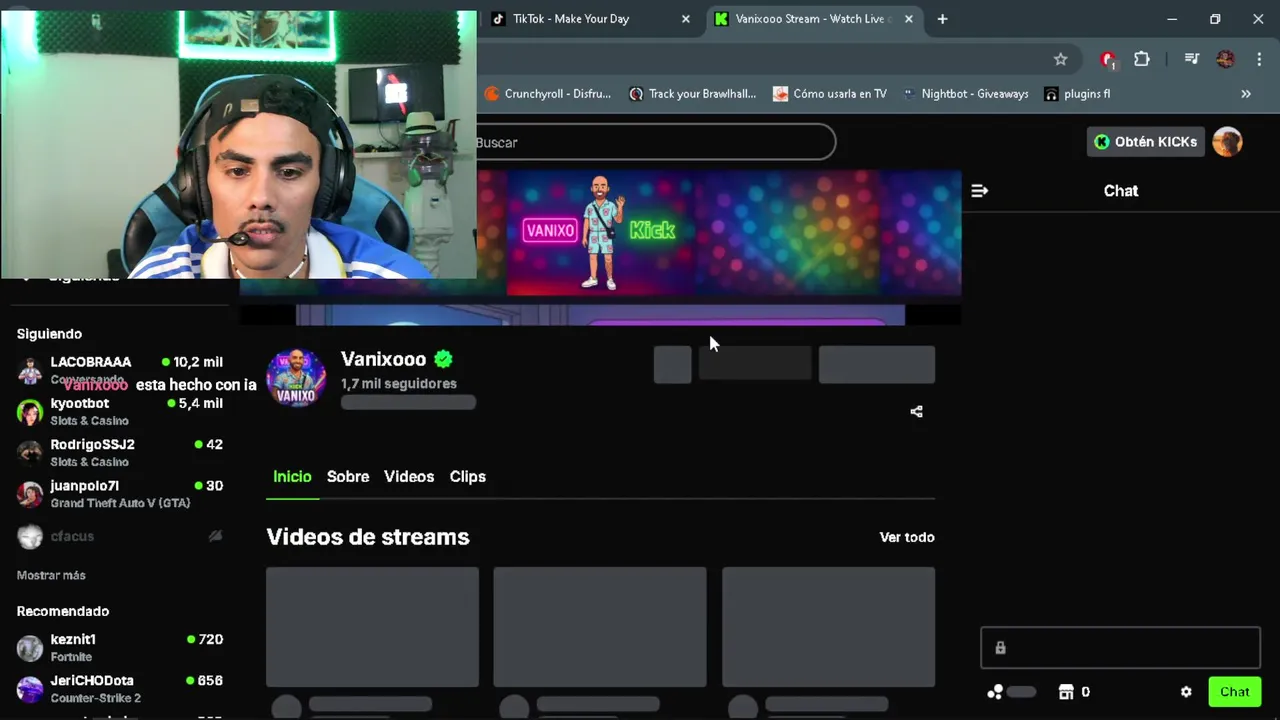
Task: Open the Chrome extensions puzzle icon
Action: click(x=1142, y=59)
